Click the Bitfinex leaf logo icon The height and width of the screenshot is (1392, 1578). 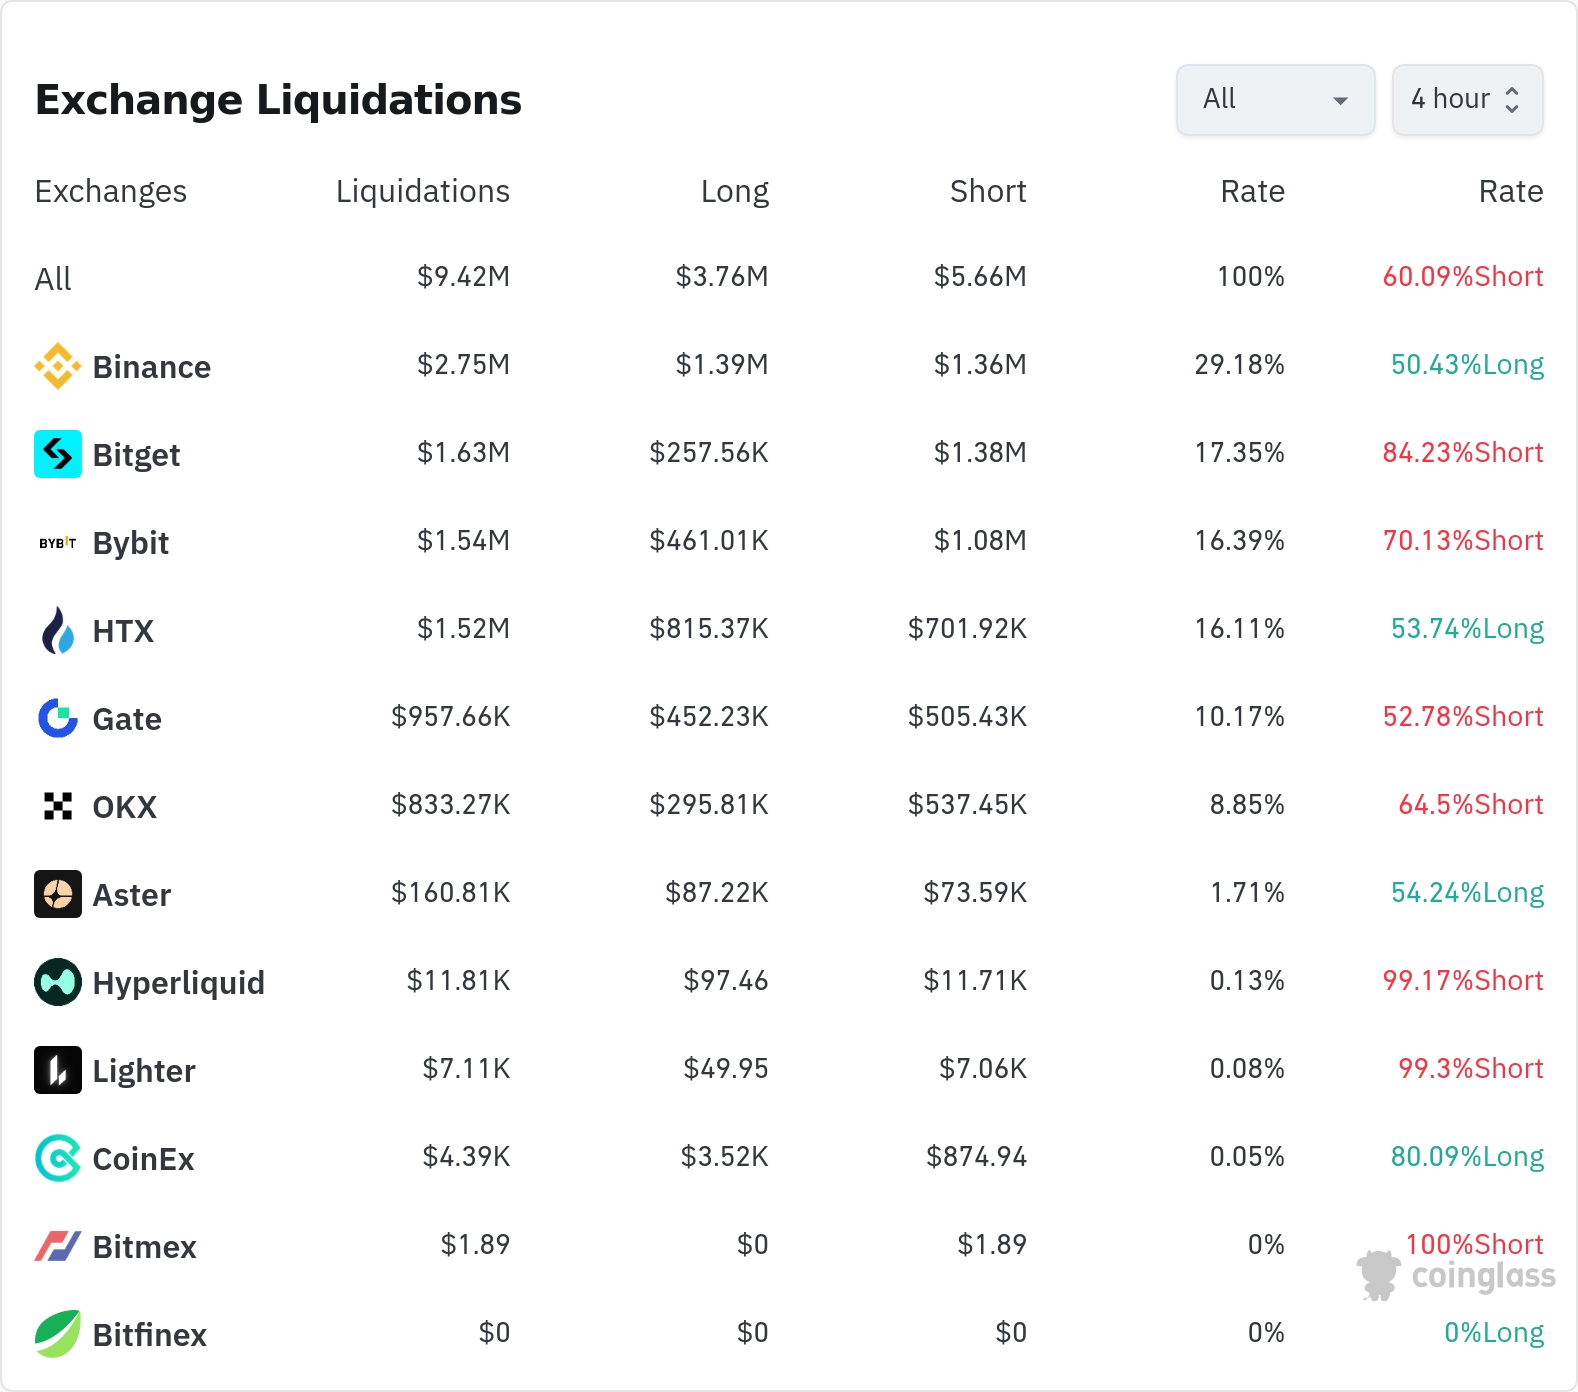pyautogui.click(x=58, y=1334)
